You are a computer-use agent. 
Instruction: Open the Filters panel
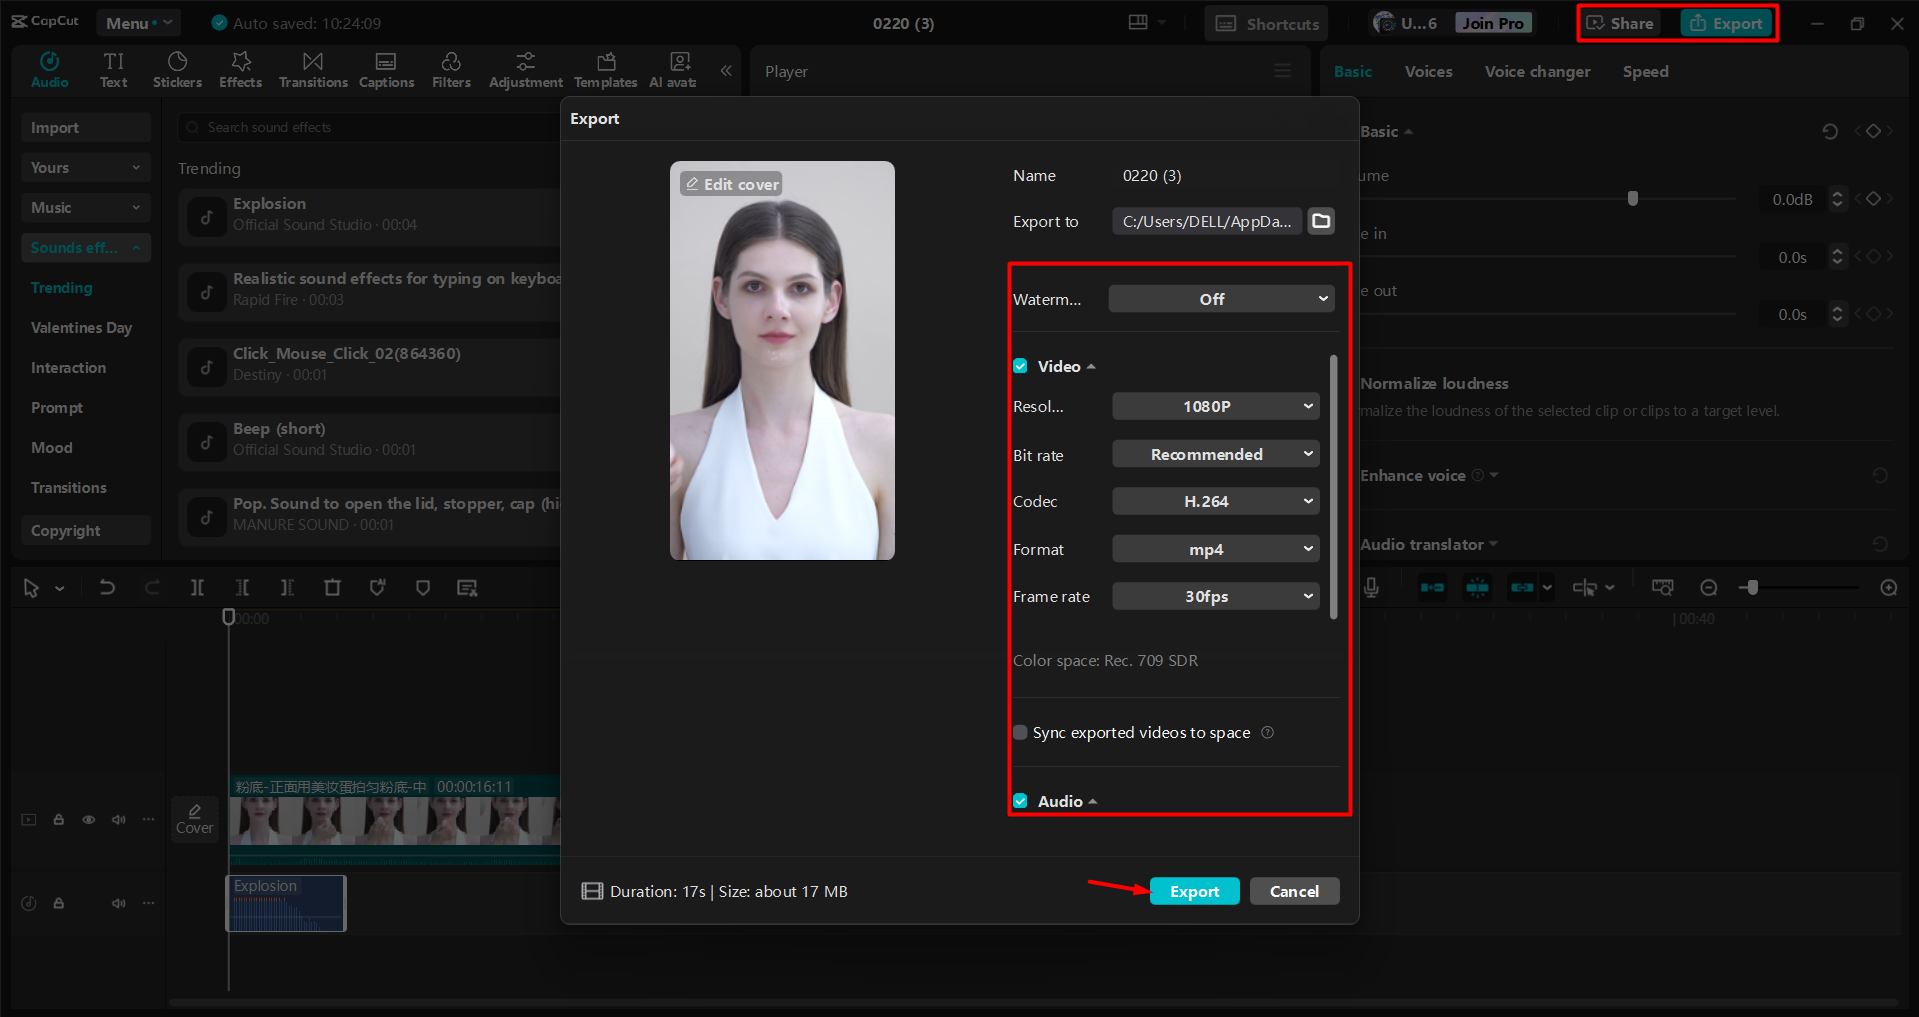coord(451,70)
